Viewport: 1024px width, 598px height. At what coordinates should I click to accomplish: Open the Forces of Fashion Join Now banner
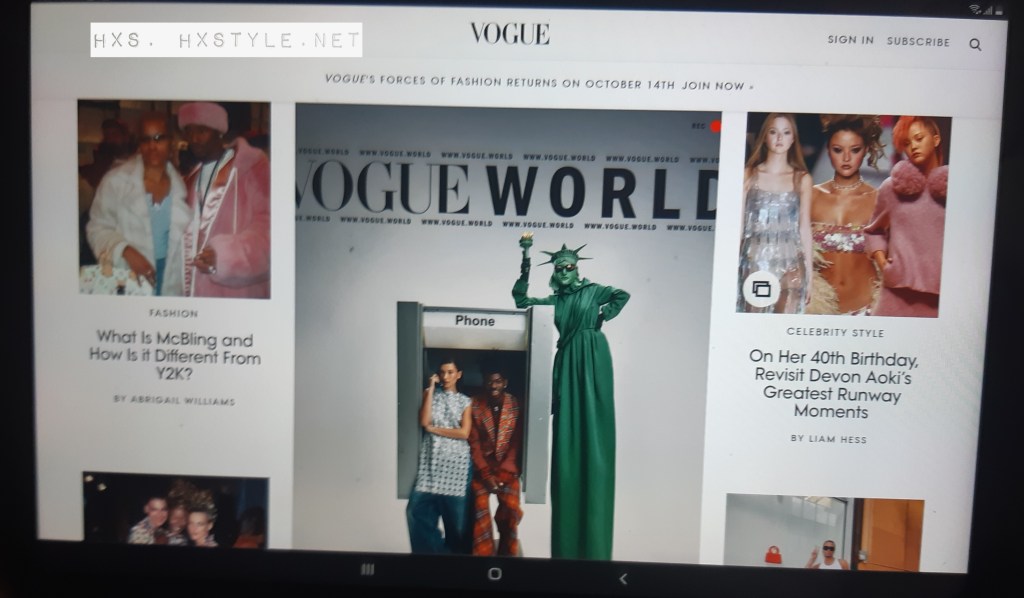click(540, 85)
